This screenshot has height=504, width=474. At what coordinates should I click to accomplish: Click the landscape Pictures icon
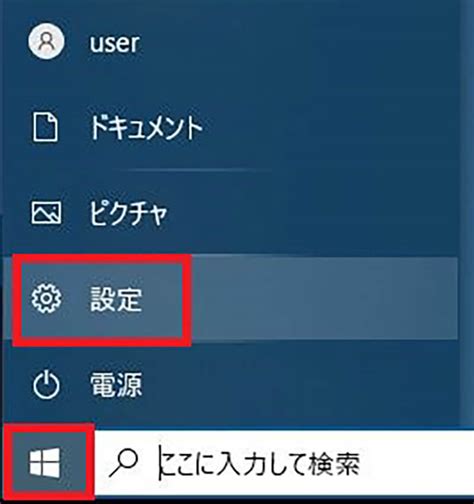tap(46, 212)
